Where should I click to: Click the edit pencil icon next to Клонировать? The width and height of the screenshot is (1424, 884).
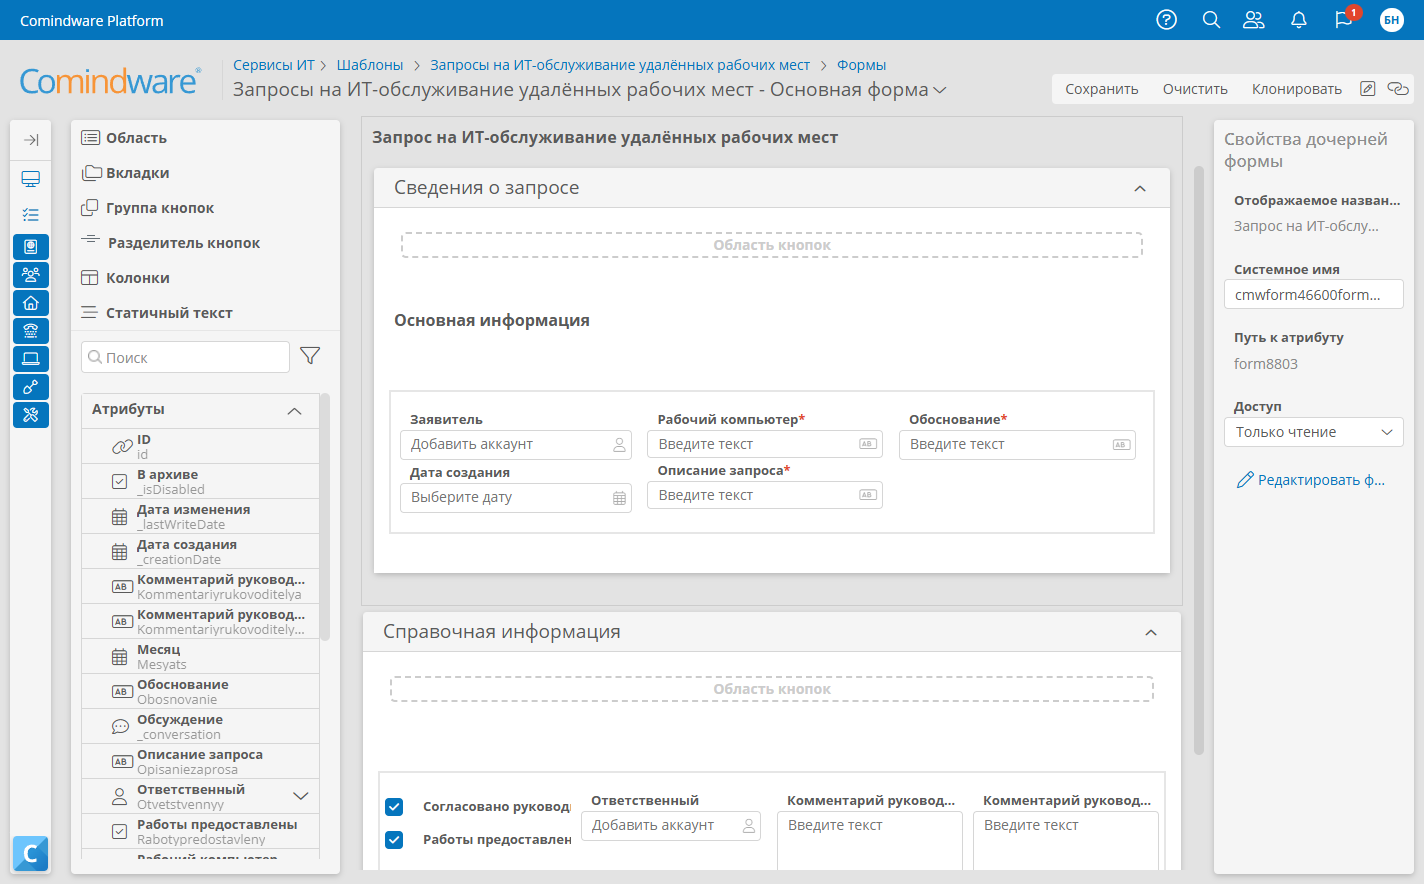(x=1368, y=89)
